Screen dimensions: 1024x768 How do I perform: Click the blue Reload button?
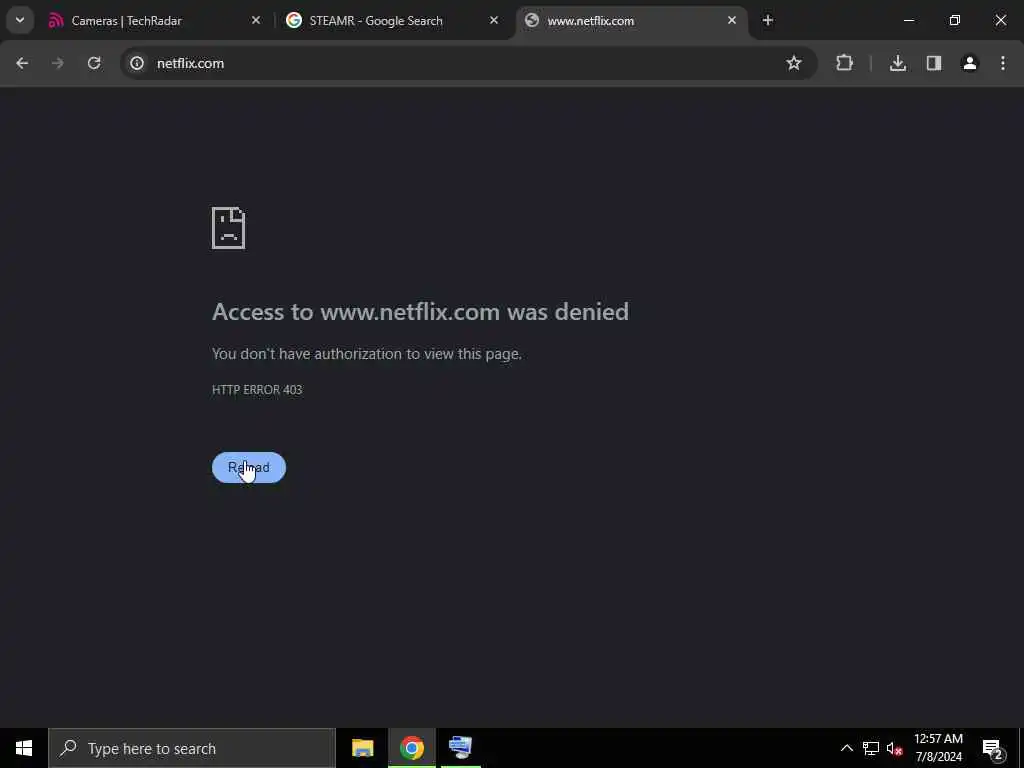click(x=249, y=468)
